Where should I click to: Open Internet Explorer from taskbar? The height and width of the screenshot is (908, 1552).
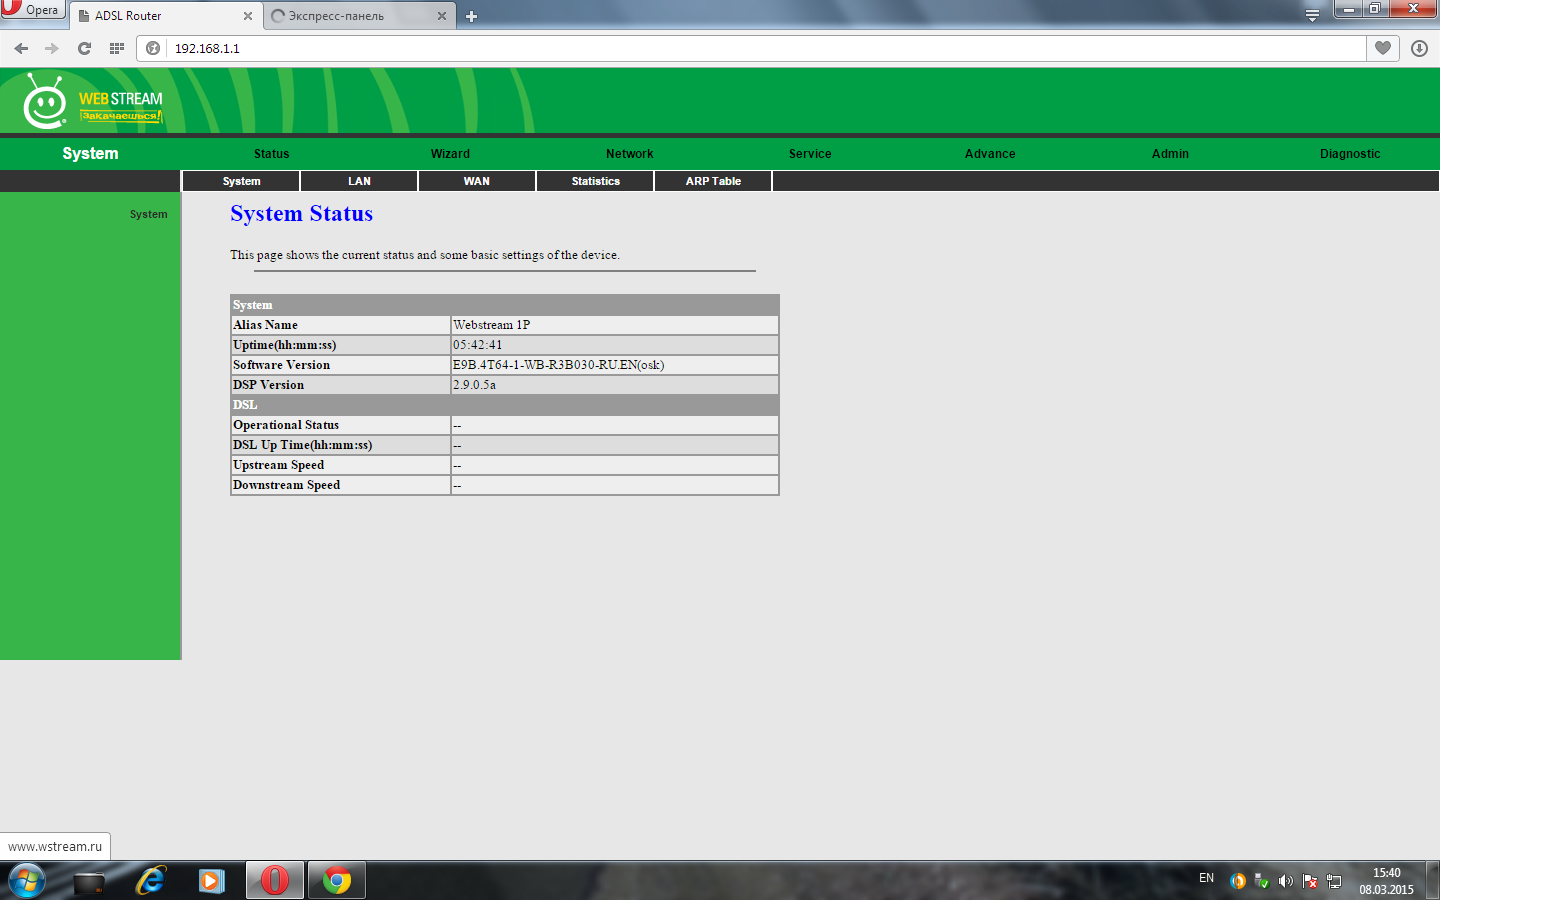pos(150,880)
